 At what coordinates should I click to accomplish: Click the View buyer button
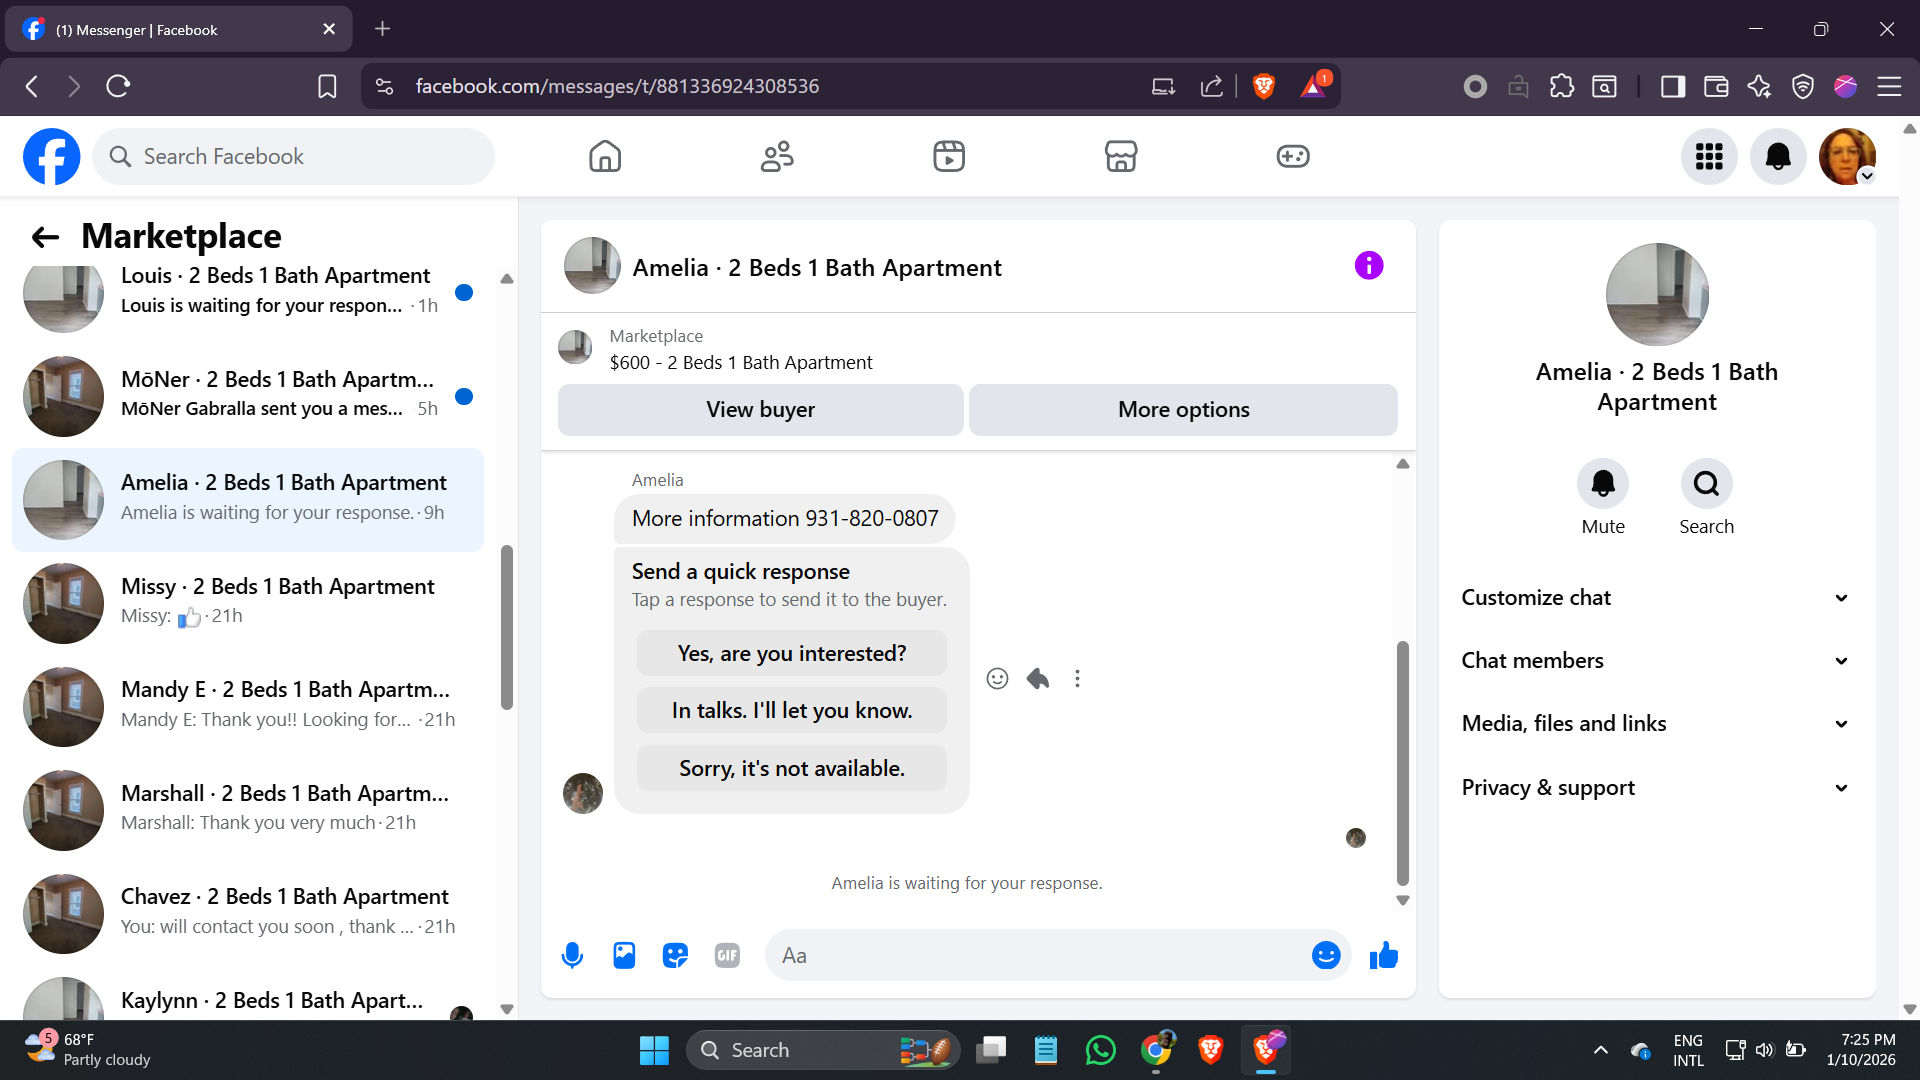[760, 410]
